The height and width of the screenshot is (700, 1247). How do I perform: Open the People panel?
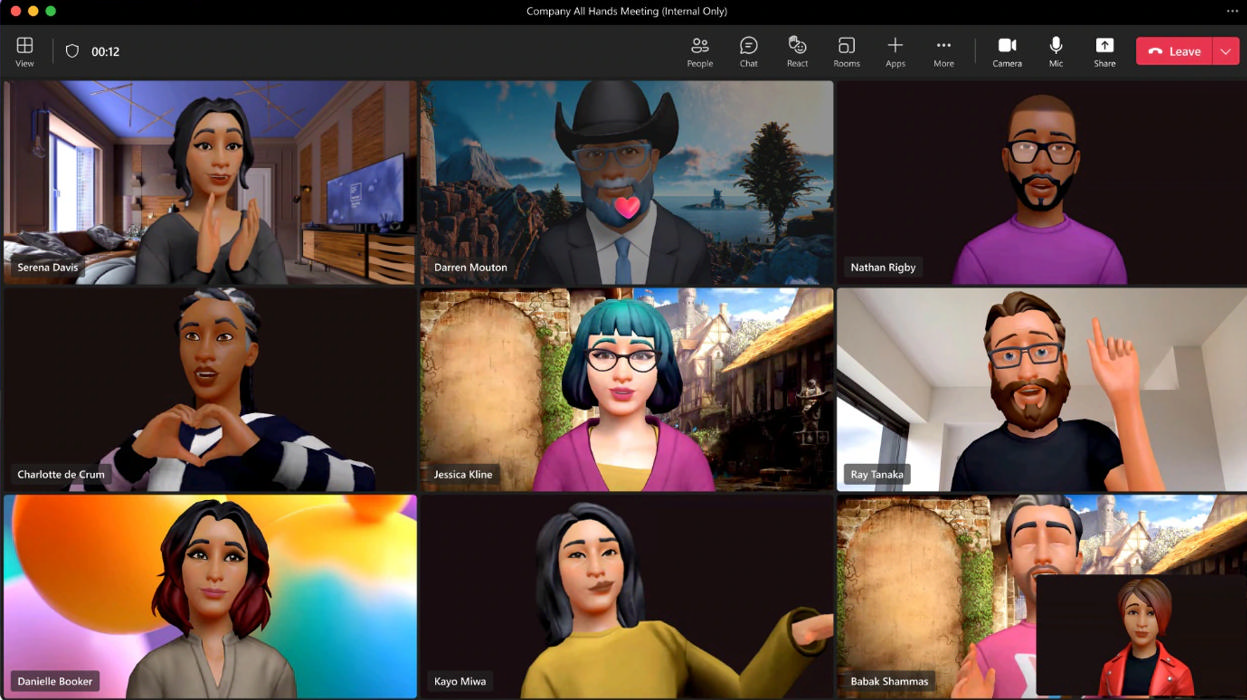click(x=700, y=52)
